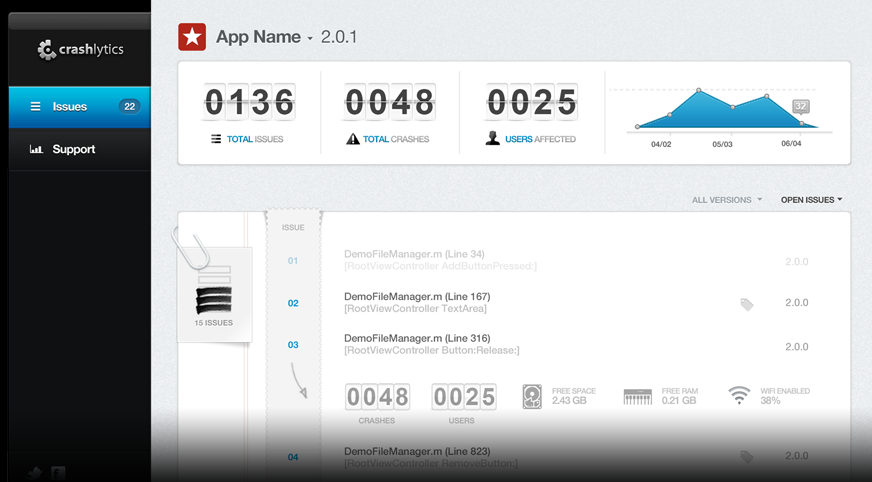Click the Support bar chart icon
Screen dimensions: 872x482
click(x=36, y=149)
